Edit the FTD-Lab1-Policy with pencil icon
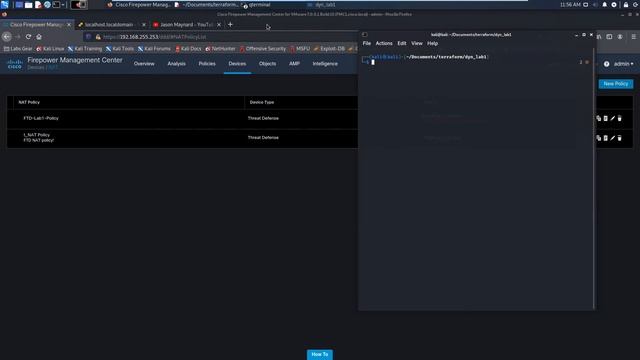 (613, 118)
